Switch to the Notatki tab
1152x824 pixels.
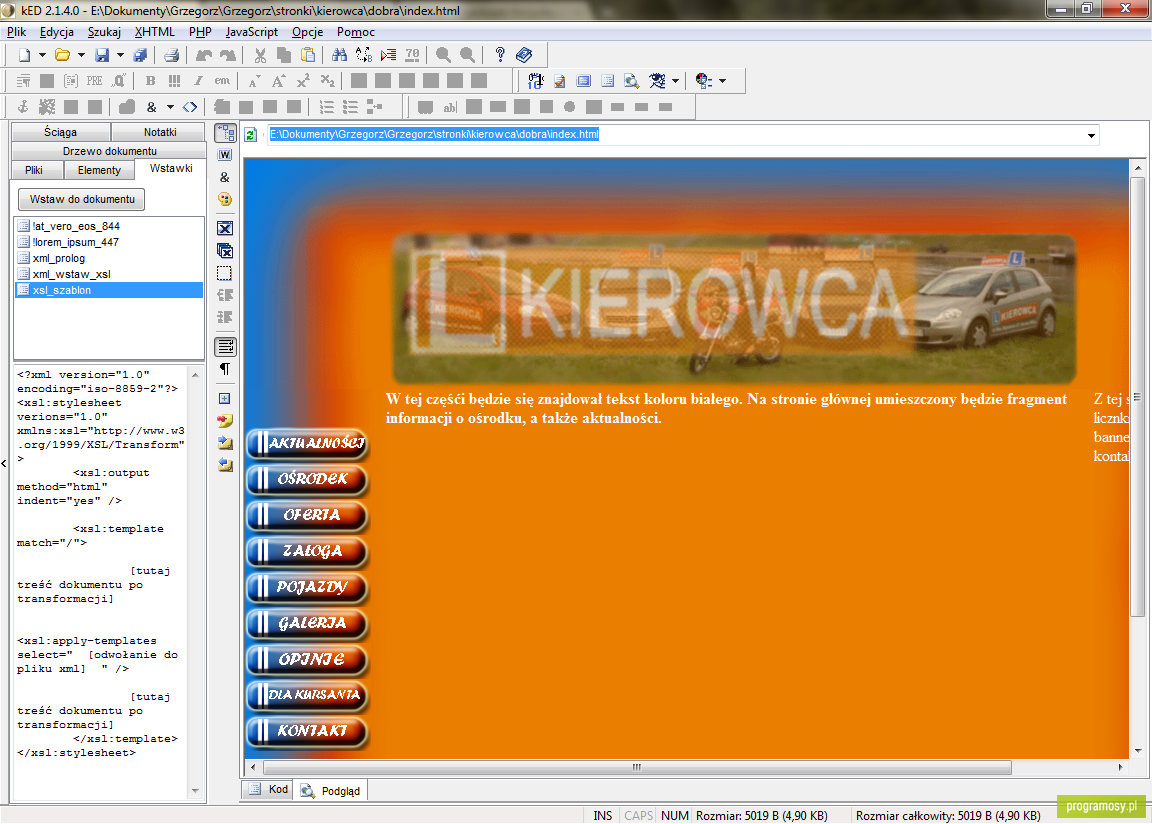[x=159, y=132]
